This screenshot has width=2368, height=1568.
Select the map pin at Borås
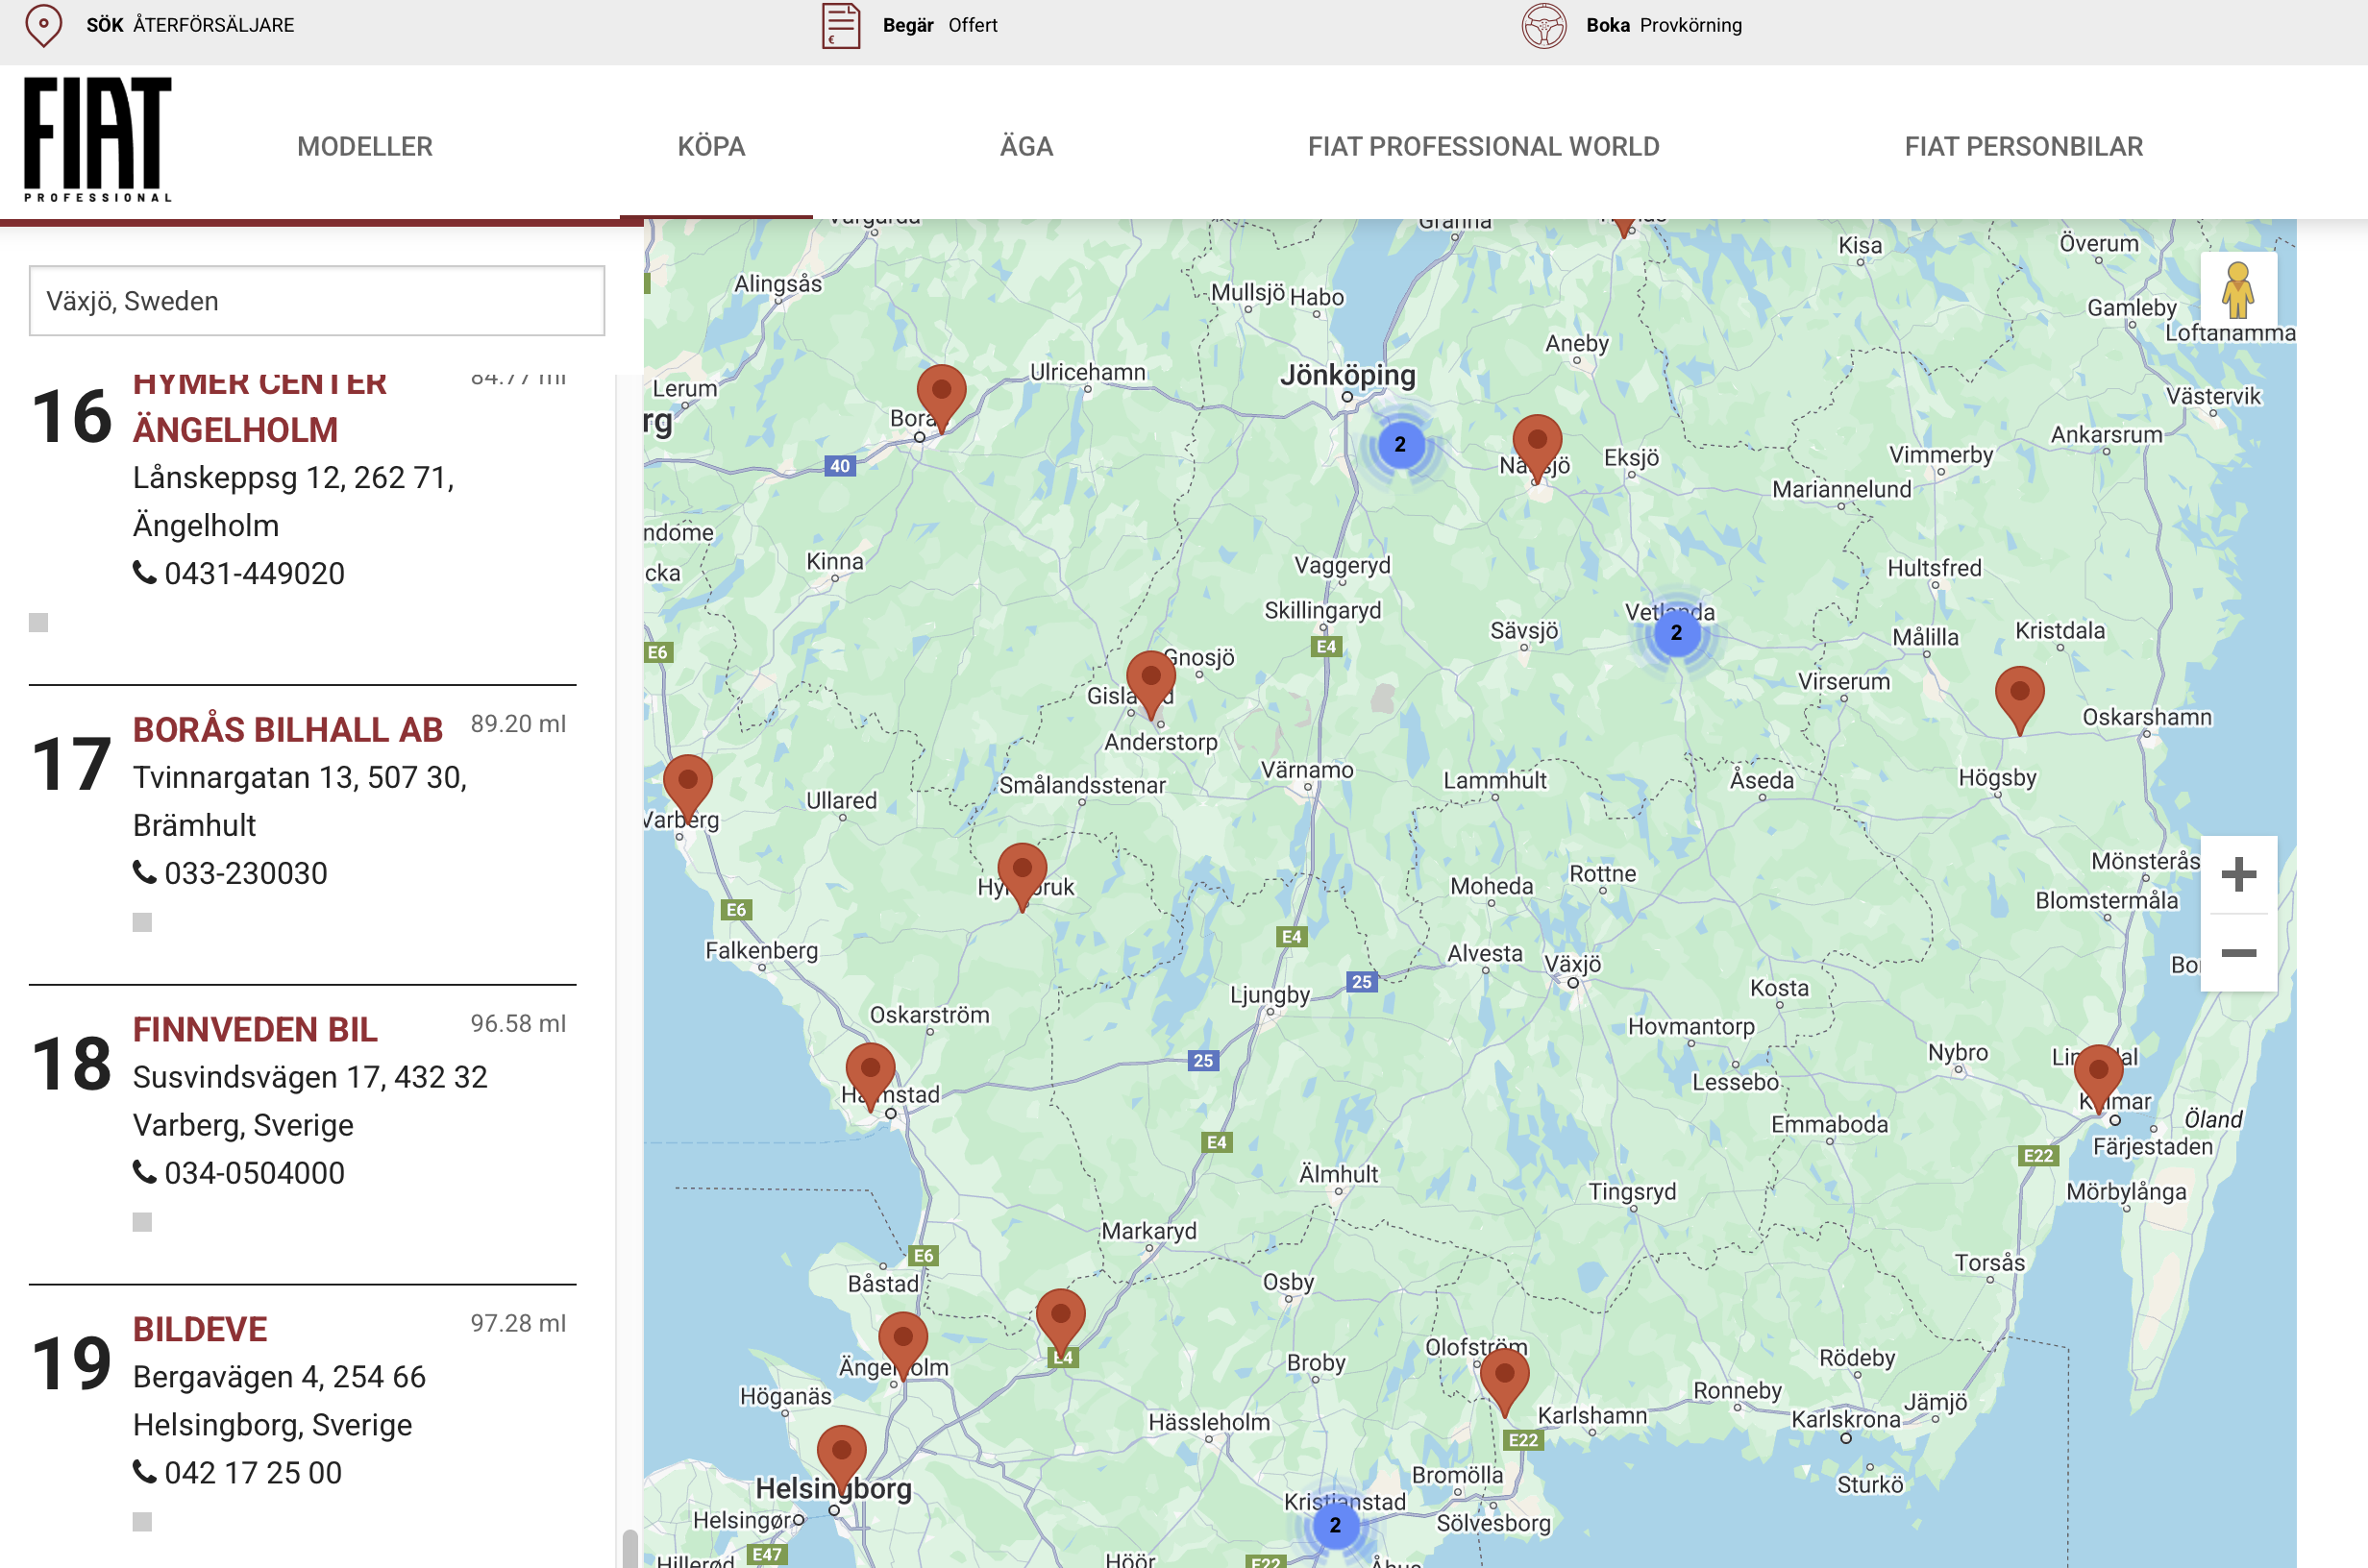941,397
